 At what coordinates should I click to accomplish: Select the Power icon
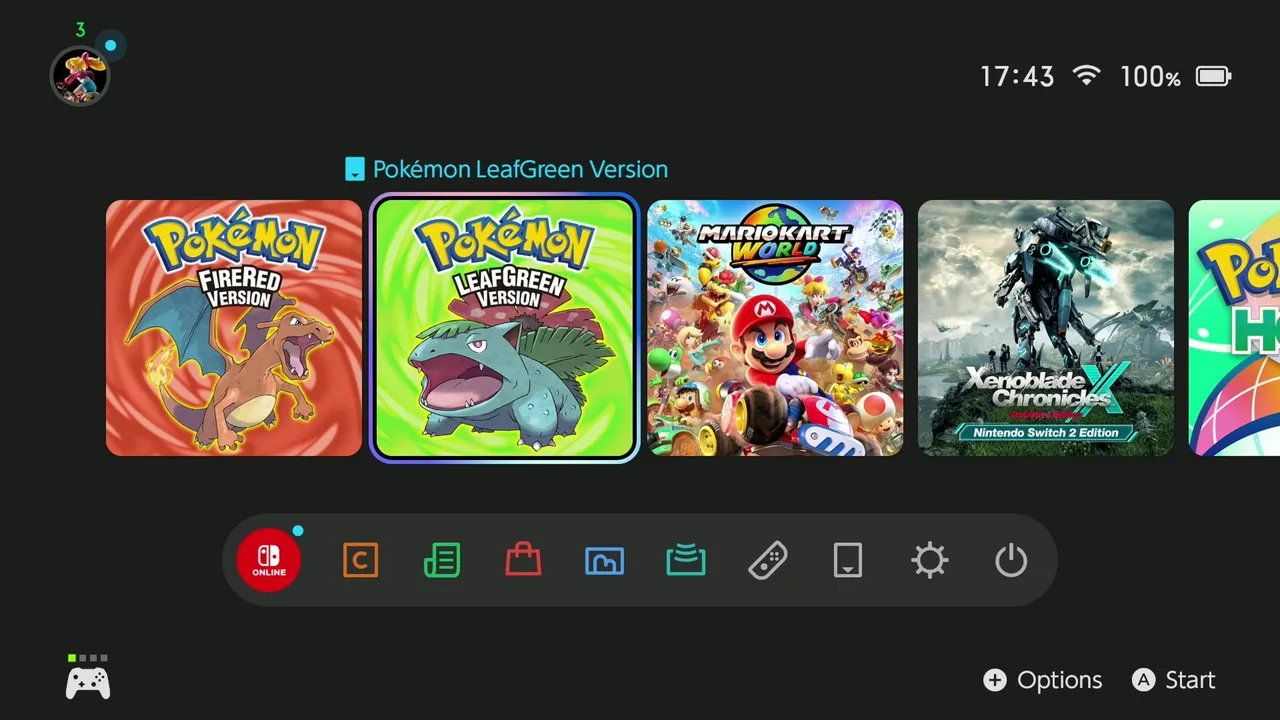(x=1011, y=560)
